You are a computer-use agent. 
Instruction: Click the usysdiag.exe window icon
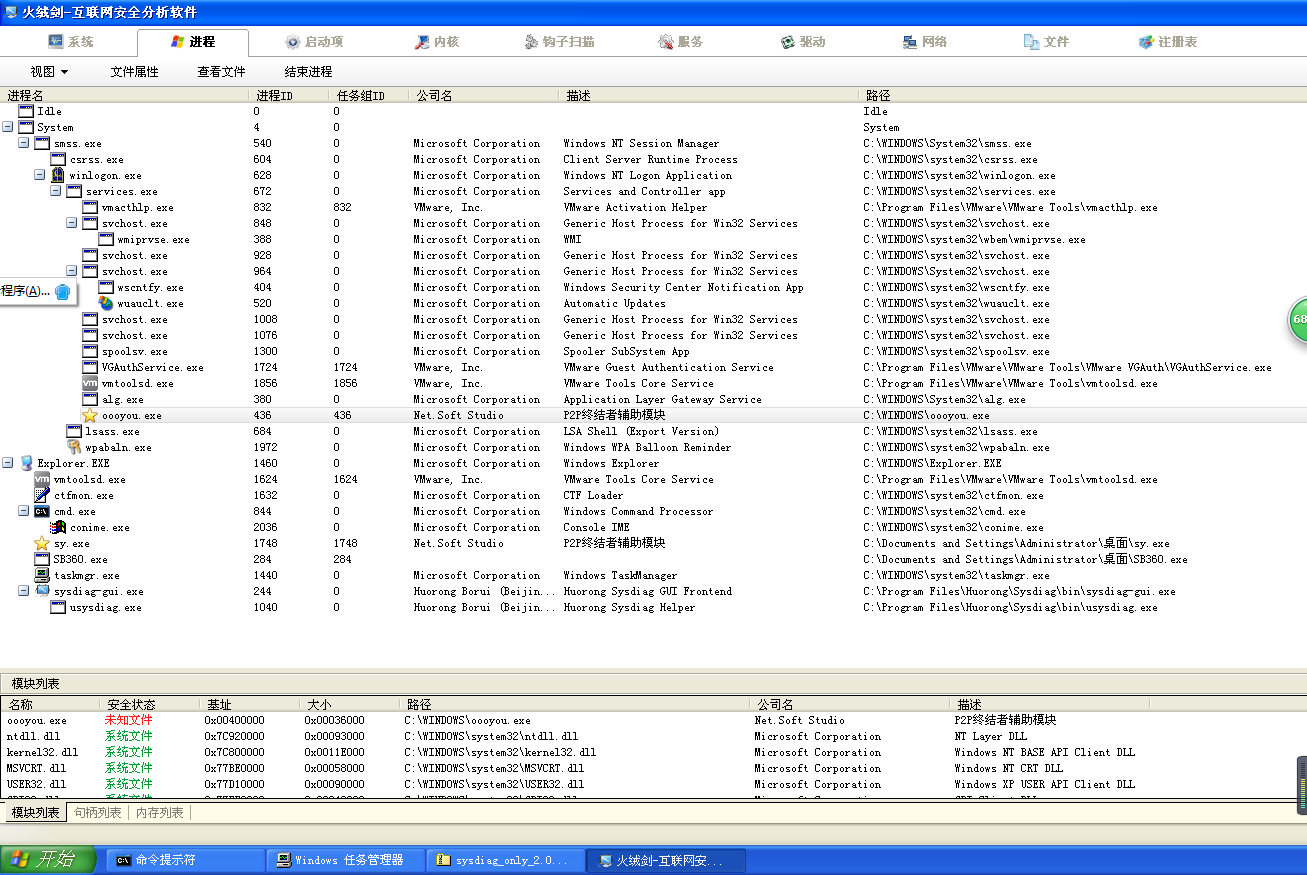tap(58, 607)
